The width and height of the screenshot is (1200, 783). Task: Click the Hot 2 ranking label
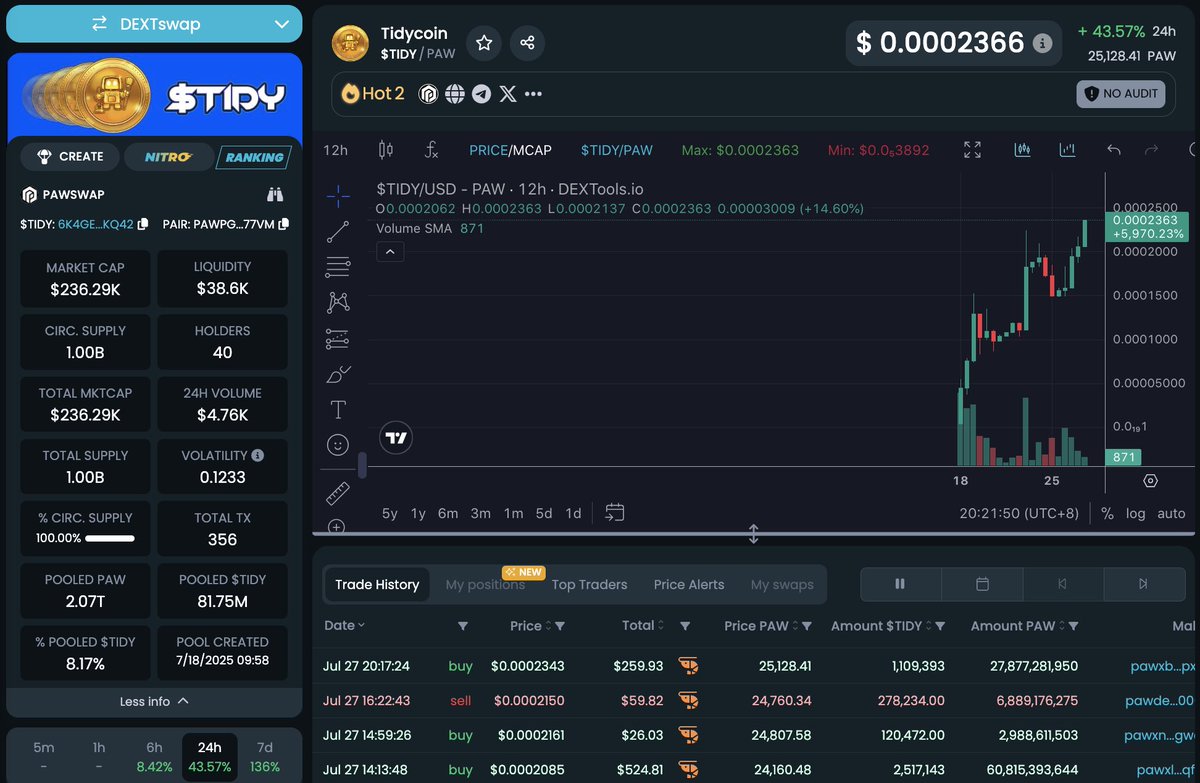pyautogui.click(x=373, y=93)
